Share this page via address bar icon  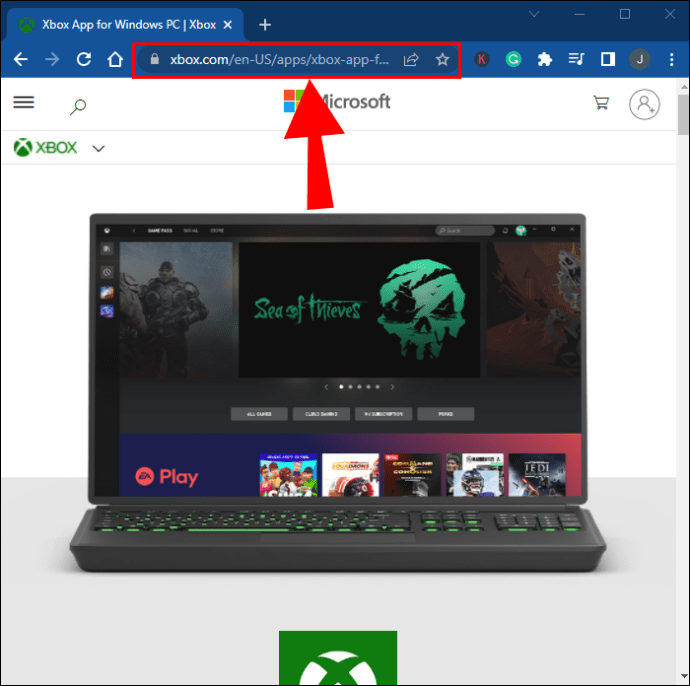pos(411,59)
